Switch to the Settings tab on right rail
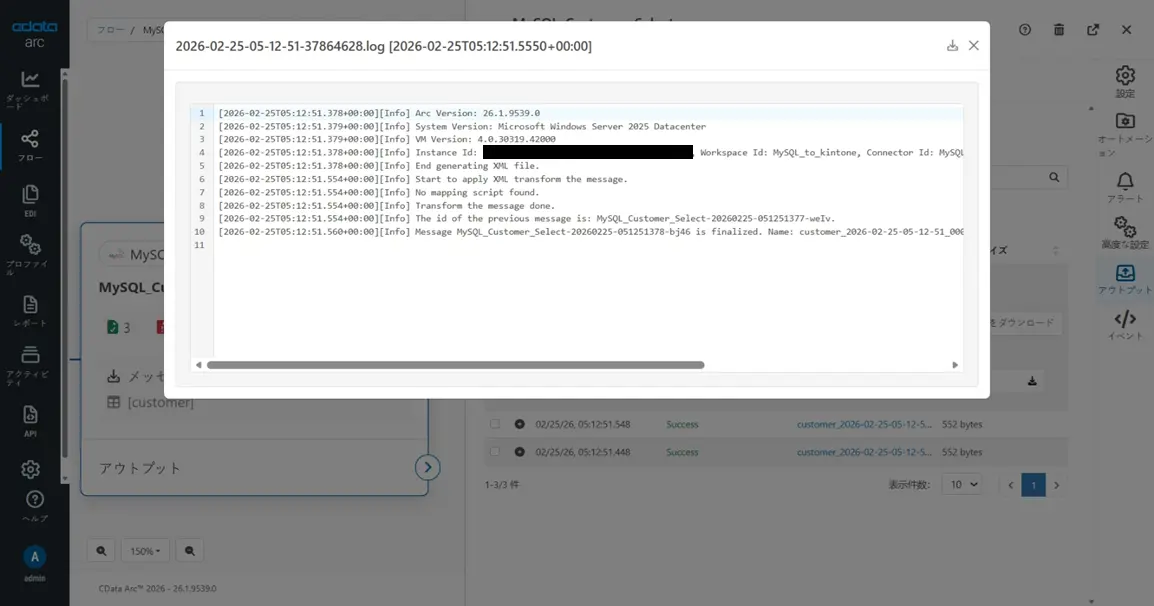The height and width of the screenshot is (606, 1154). 1125,82
